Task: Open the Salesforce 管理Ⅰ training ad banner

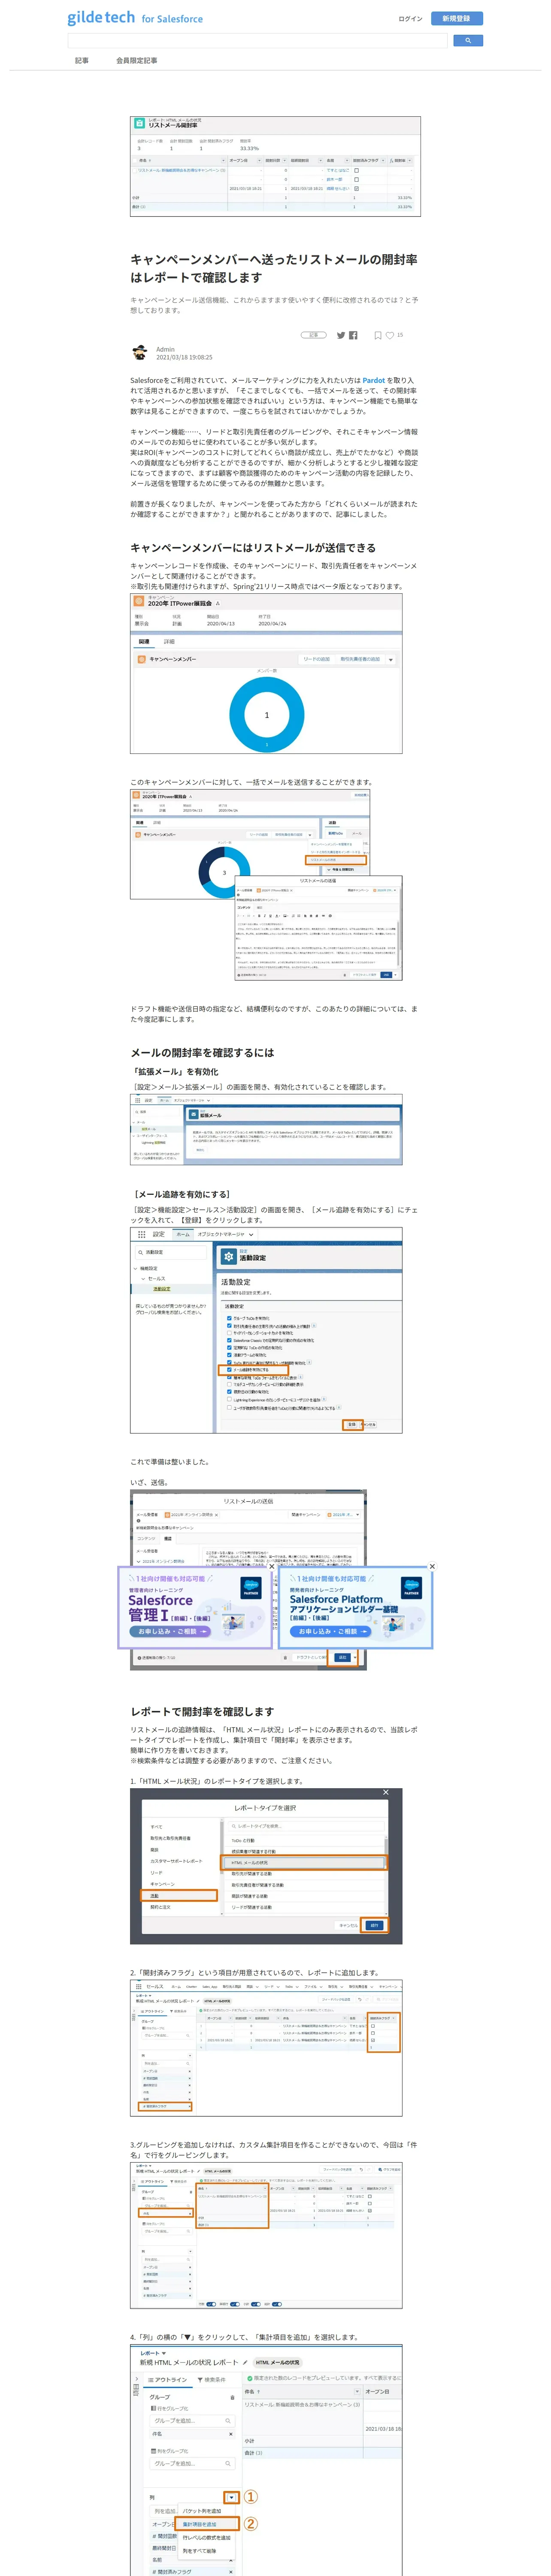Action: [195, 1608]
